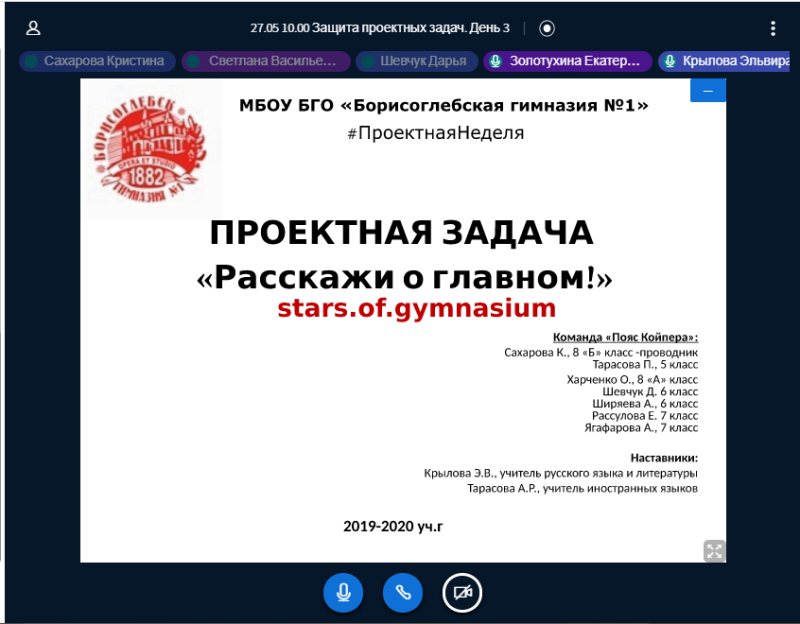This screenshot has width=800, height=624.
Task: Make the presentation fullscreen
Action: [x=713, y=550]
